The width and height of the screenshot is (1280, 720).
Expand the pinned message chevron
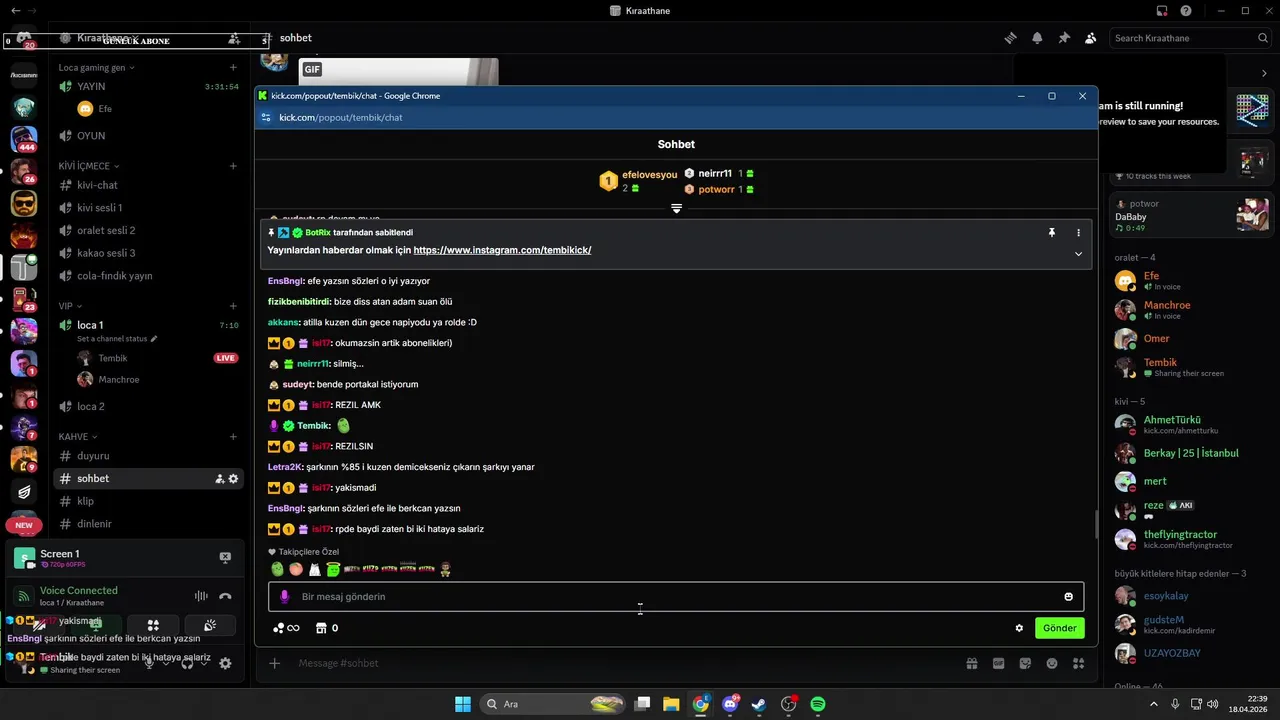[x=1078, y=254]
